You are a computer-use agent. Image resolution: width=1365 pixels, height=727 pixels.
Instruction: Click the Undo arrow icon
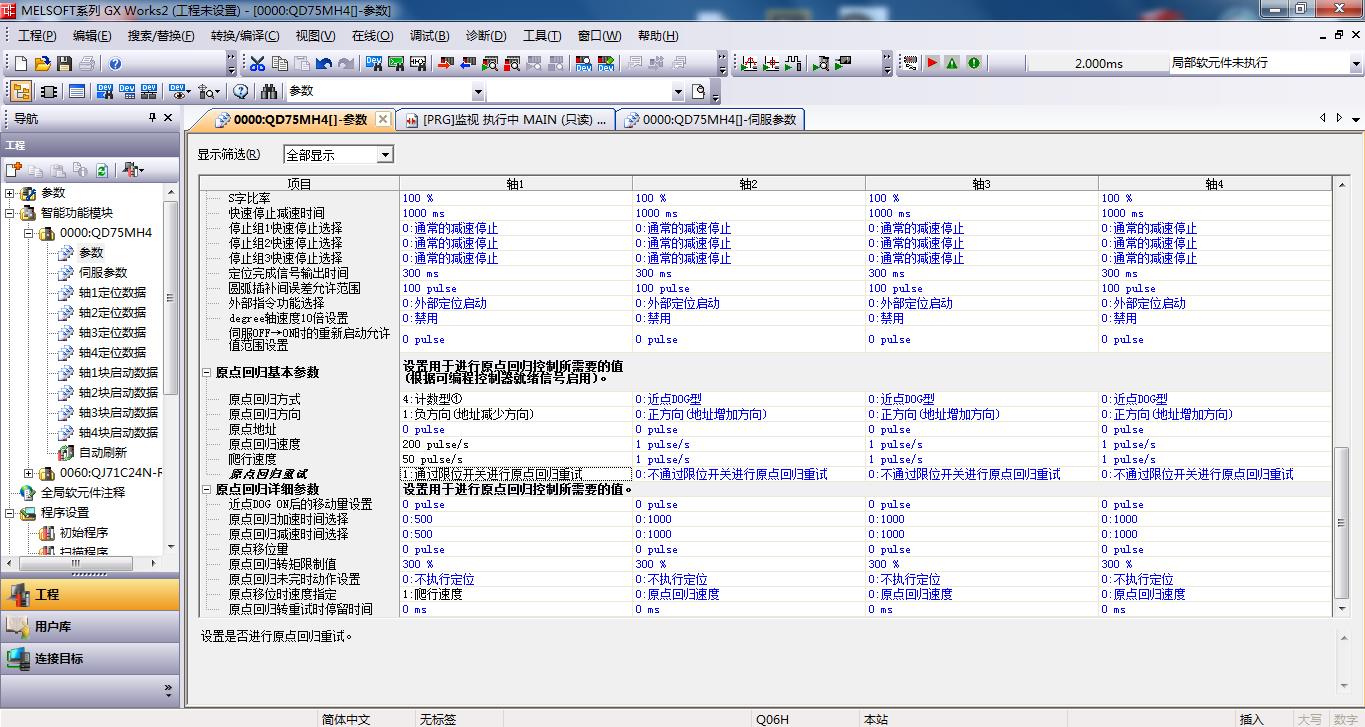tap(323, 63)
